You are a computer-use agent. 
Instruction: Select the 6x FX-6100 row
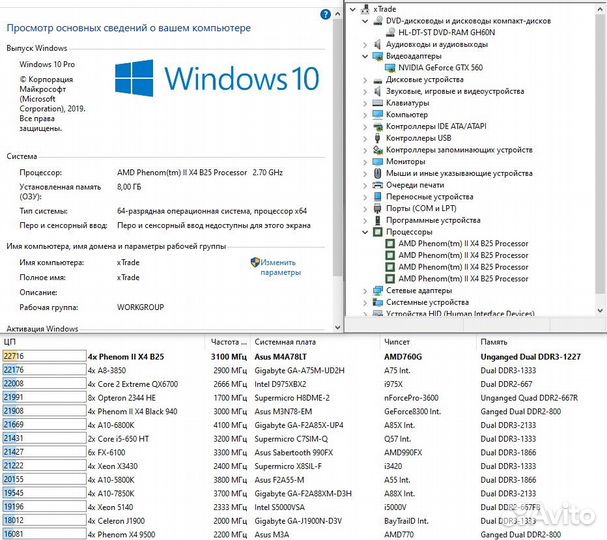304,453
